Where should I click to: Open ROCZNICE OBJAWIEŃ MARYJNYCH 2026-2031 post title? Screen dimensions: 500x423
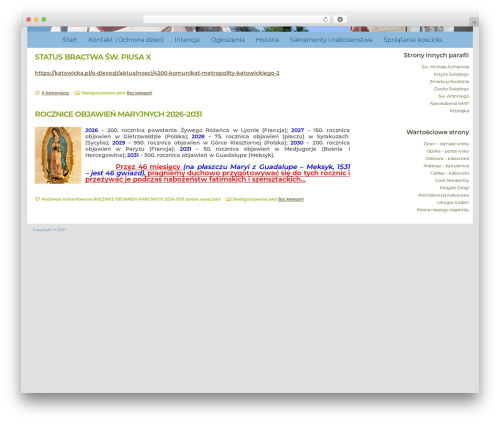pyautogui.click(x=118, y=114)
